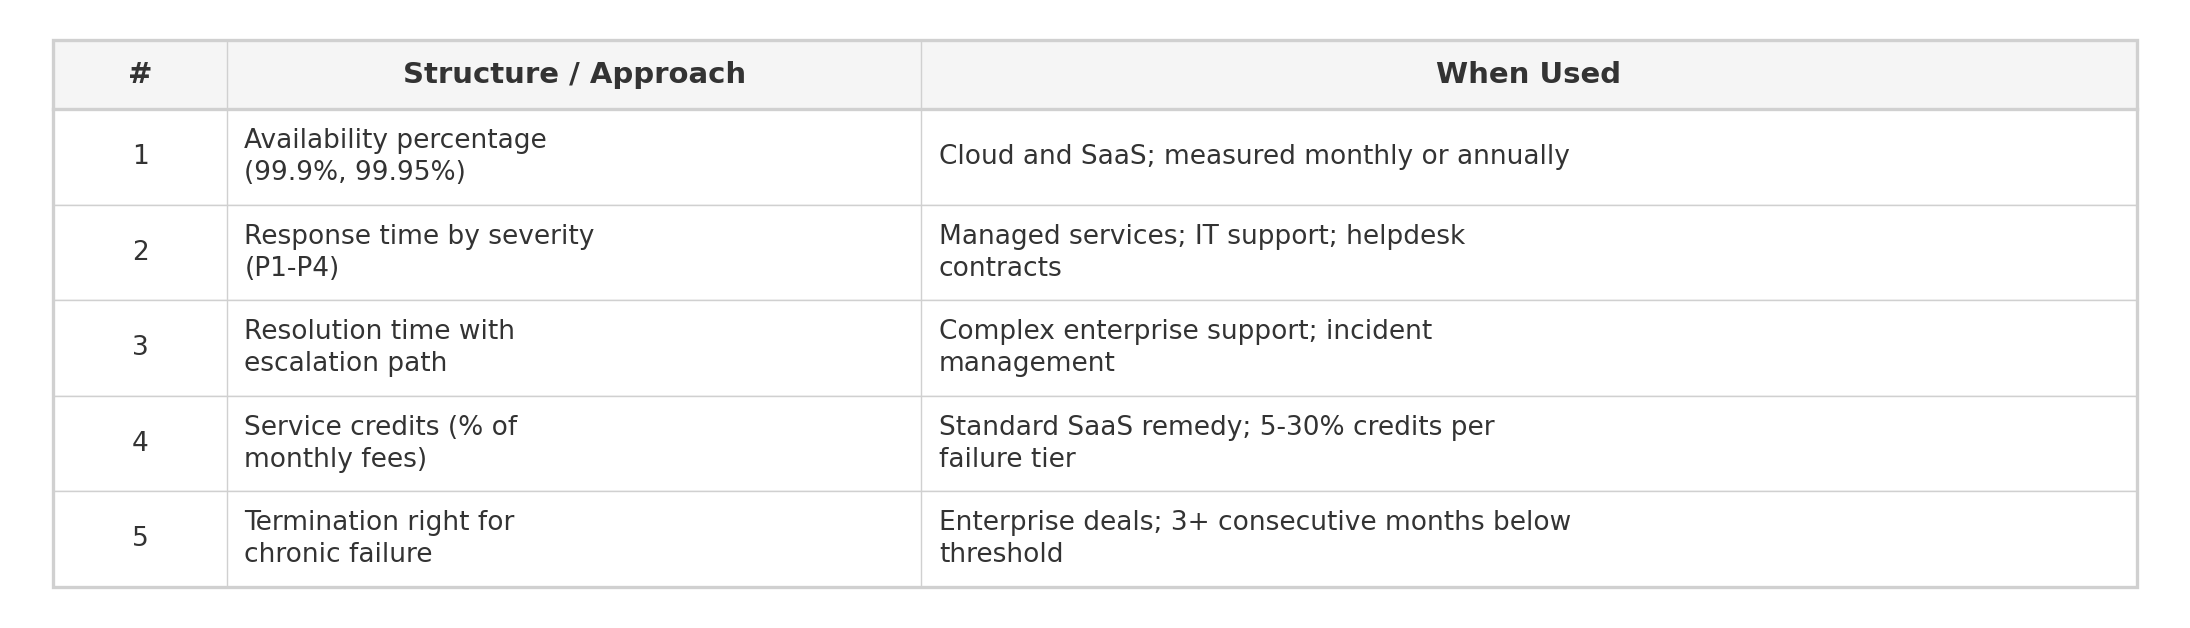Viewport: 2190px width, 628px height.
Task: Click 'Service credits (% of monthly fees)' cell
Action: tap(380, 443)
